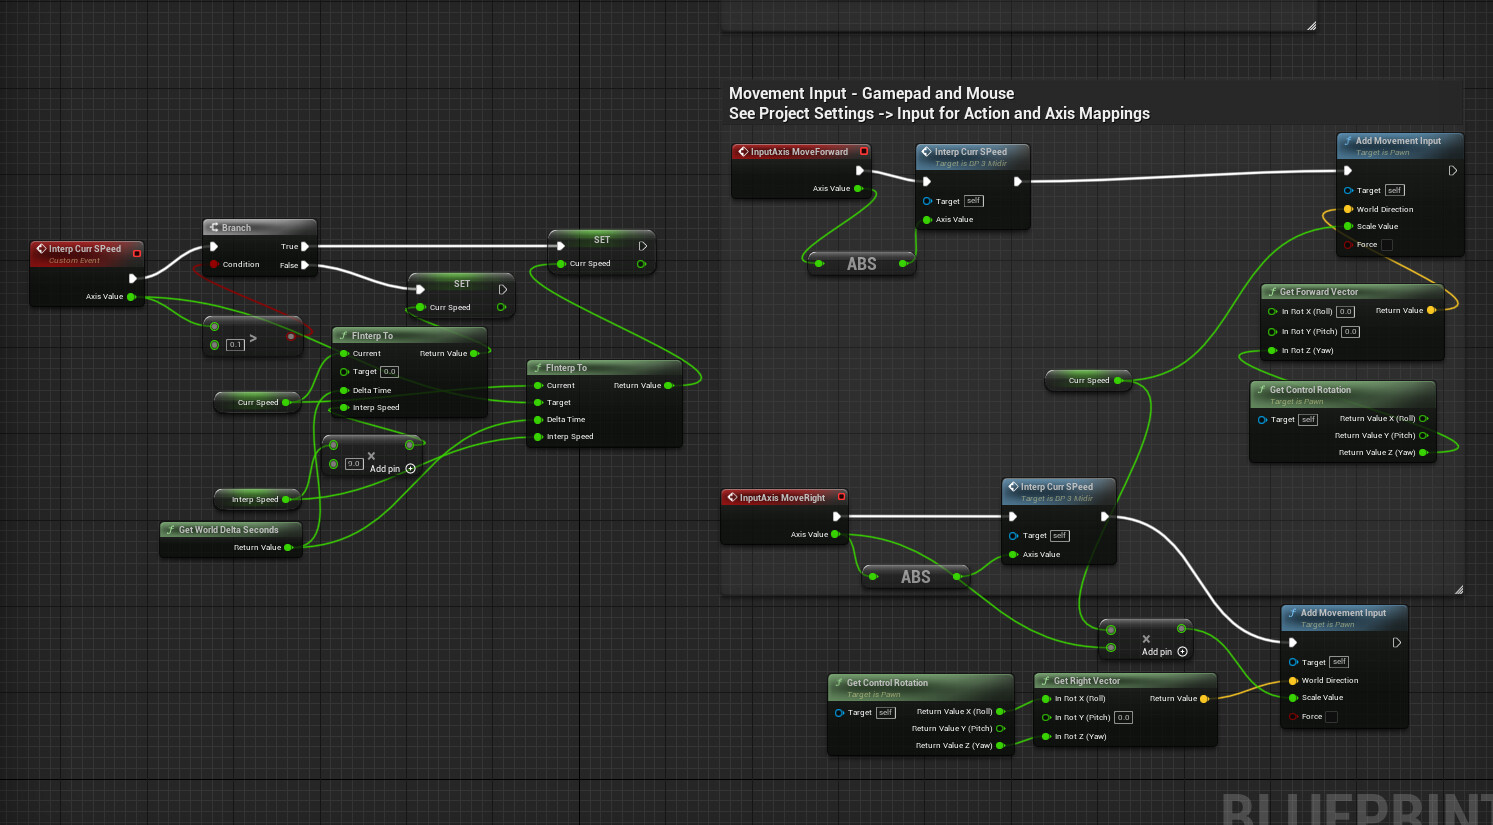Select the Interp Curr SPeed custom event node
This screenshot has height=825, width=1493.
[x=86, y=250]
